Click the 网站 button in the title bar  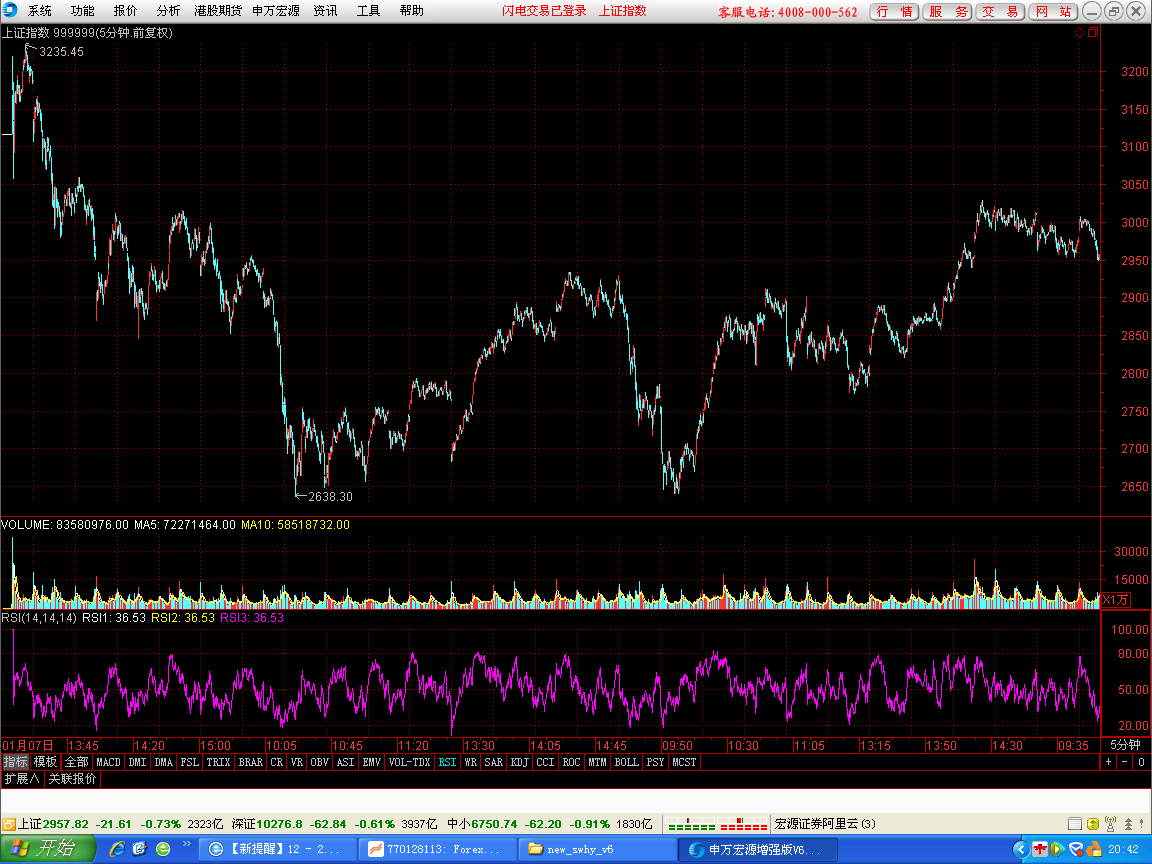tap(1053, 11)
